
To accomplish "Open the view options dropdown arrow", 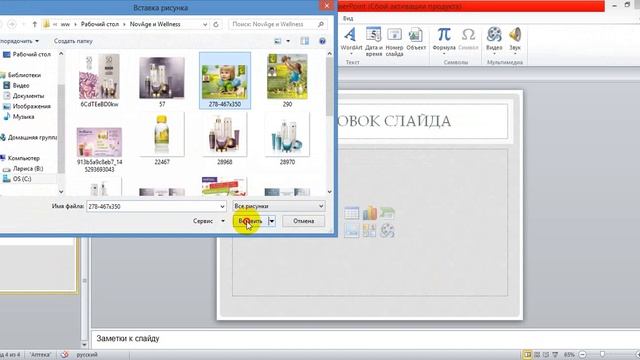I will pos(288,41).
